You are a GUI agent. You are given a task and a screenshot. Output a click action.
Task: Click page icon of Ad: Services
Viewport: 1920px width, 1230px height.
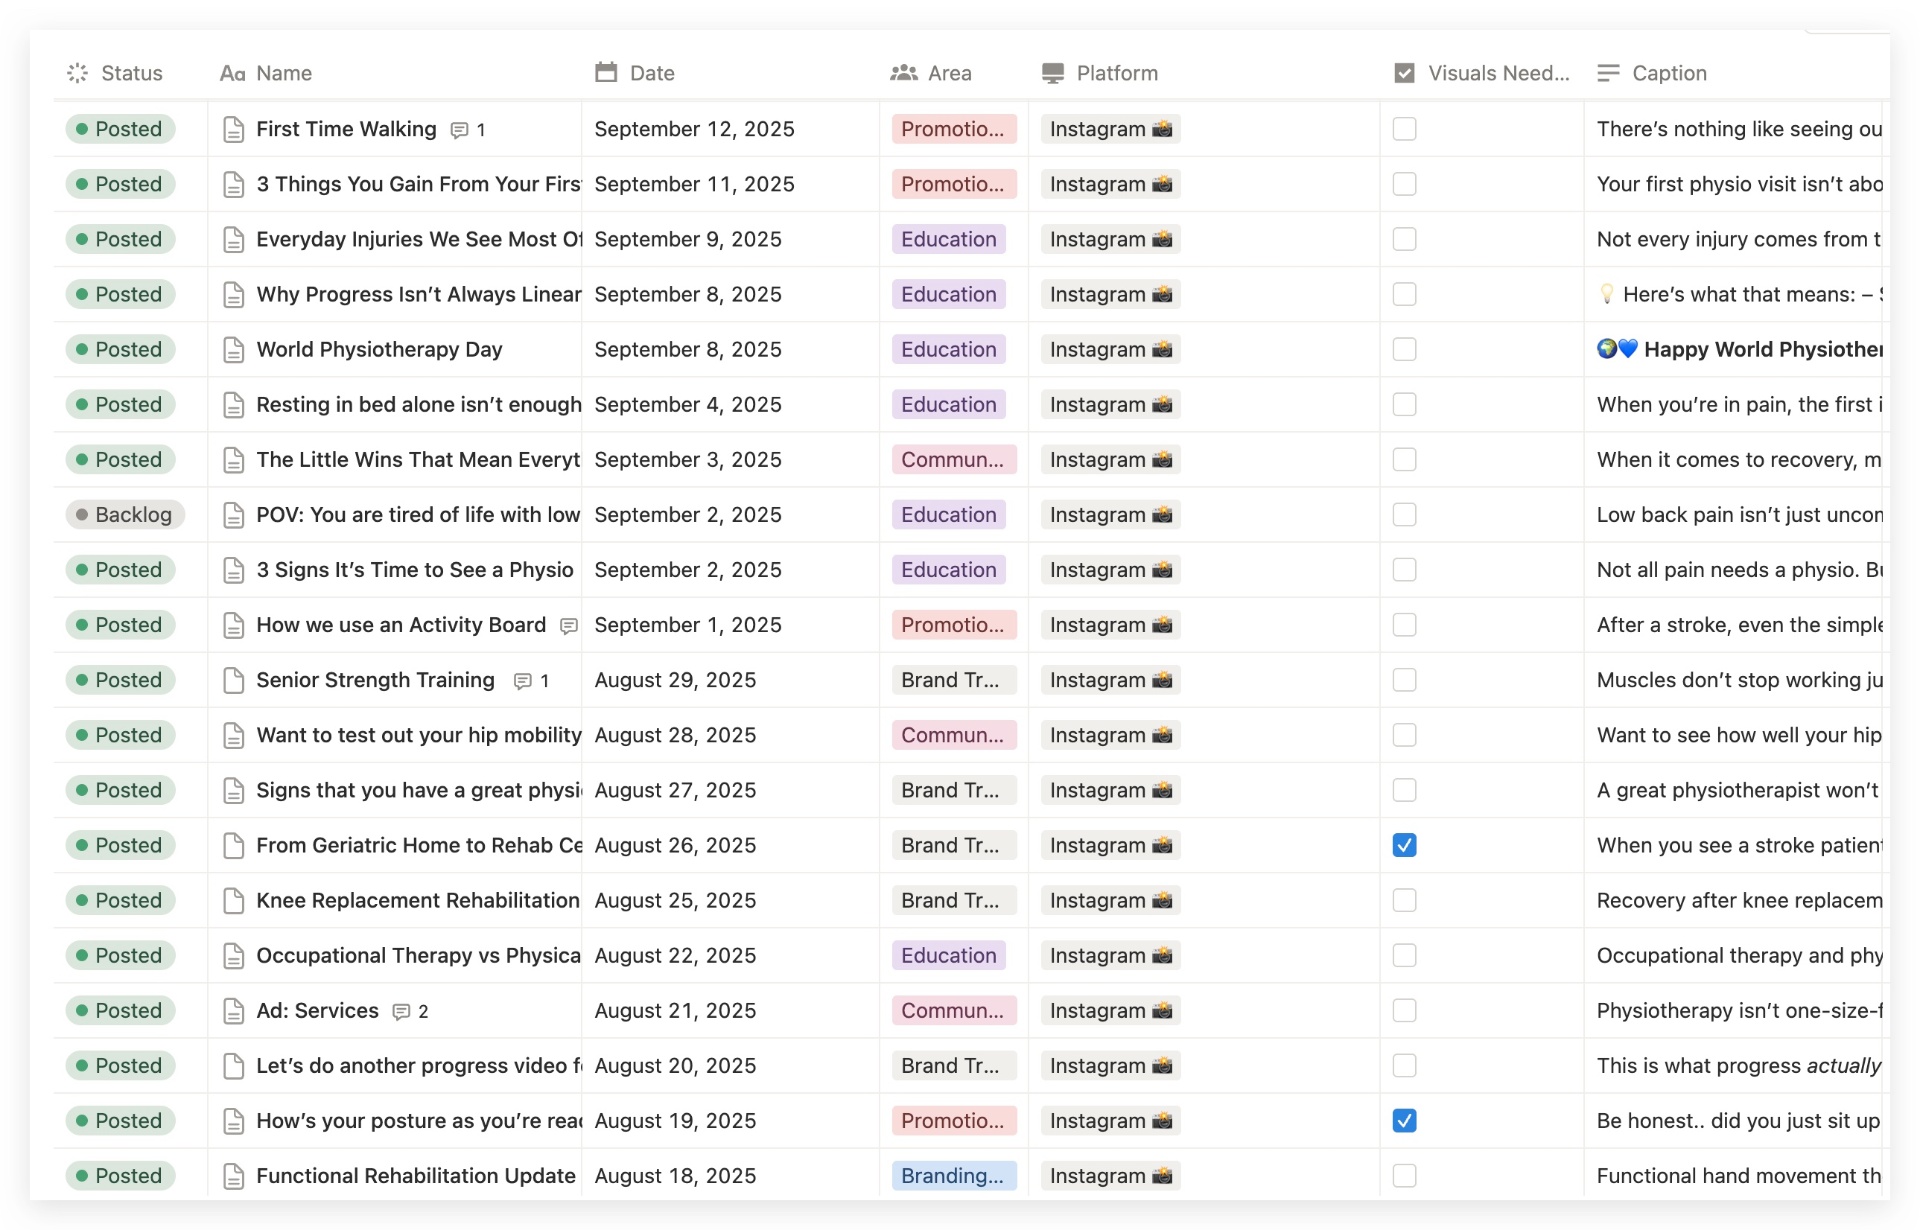pyautogui.click(x=234, y=1011)
